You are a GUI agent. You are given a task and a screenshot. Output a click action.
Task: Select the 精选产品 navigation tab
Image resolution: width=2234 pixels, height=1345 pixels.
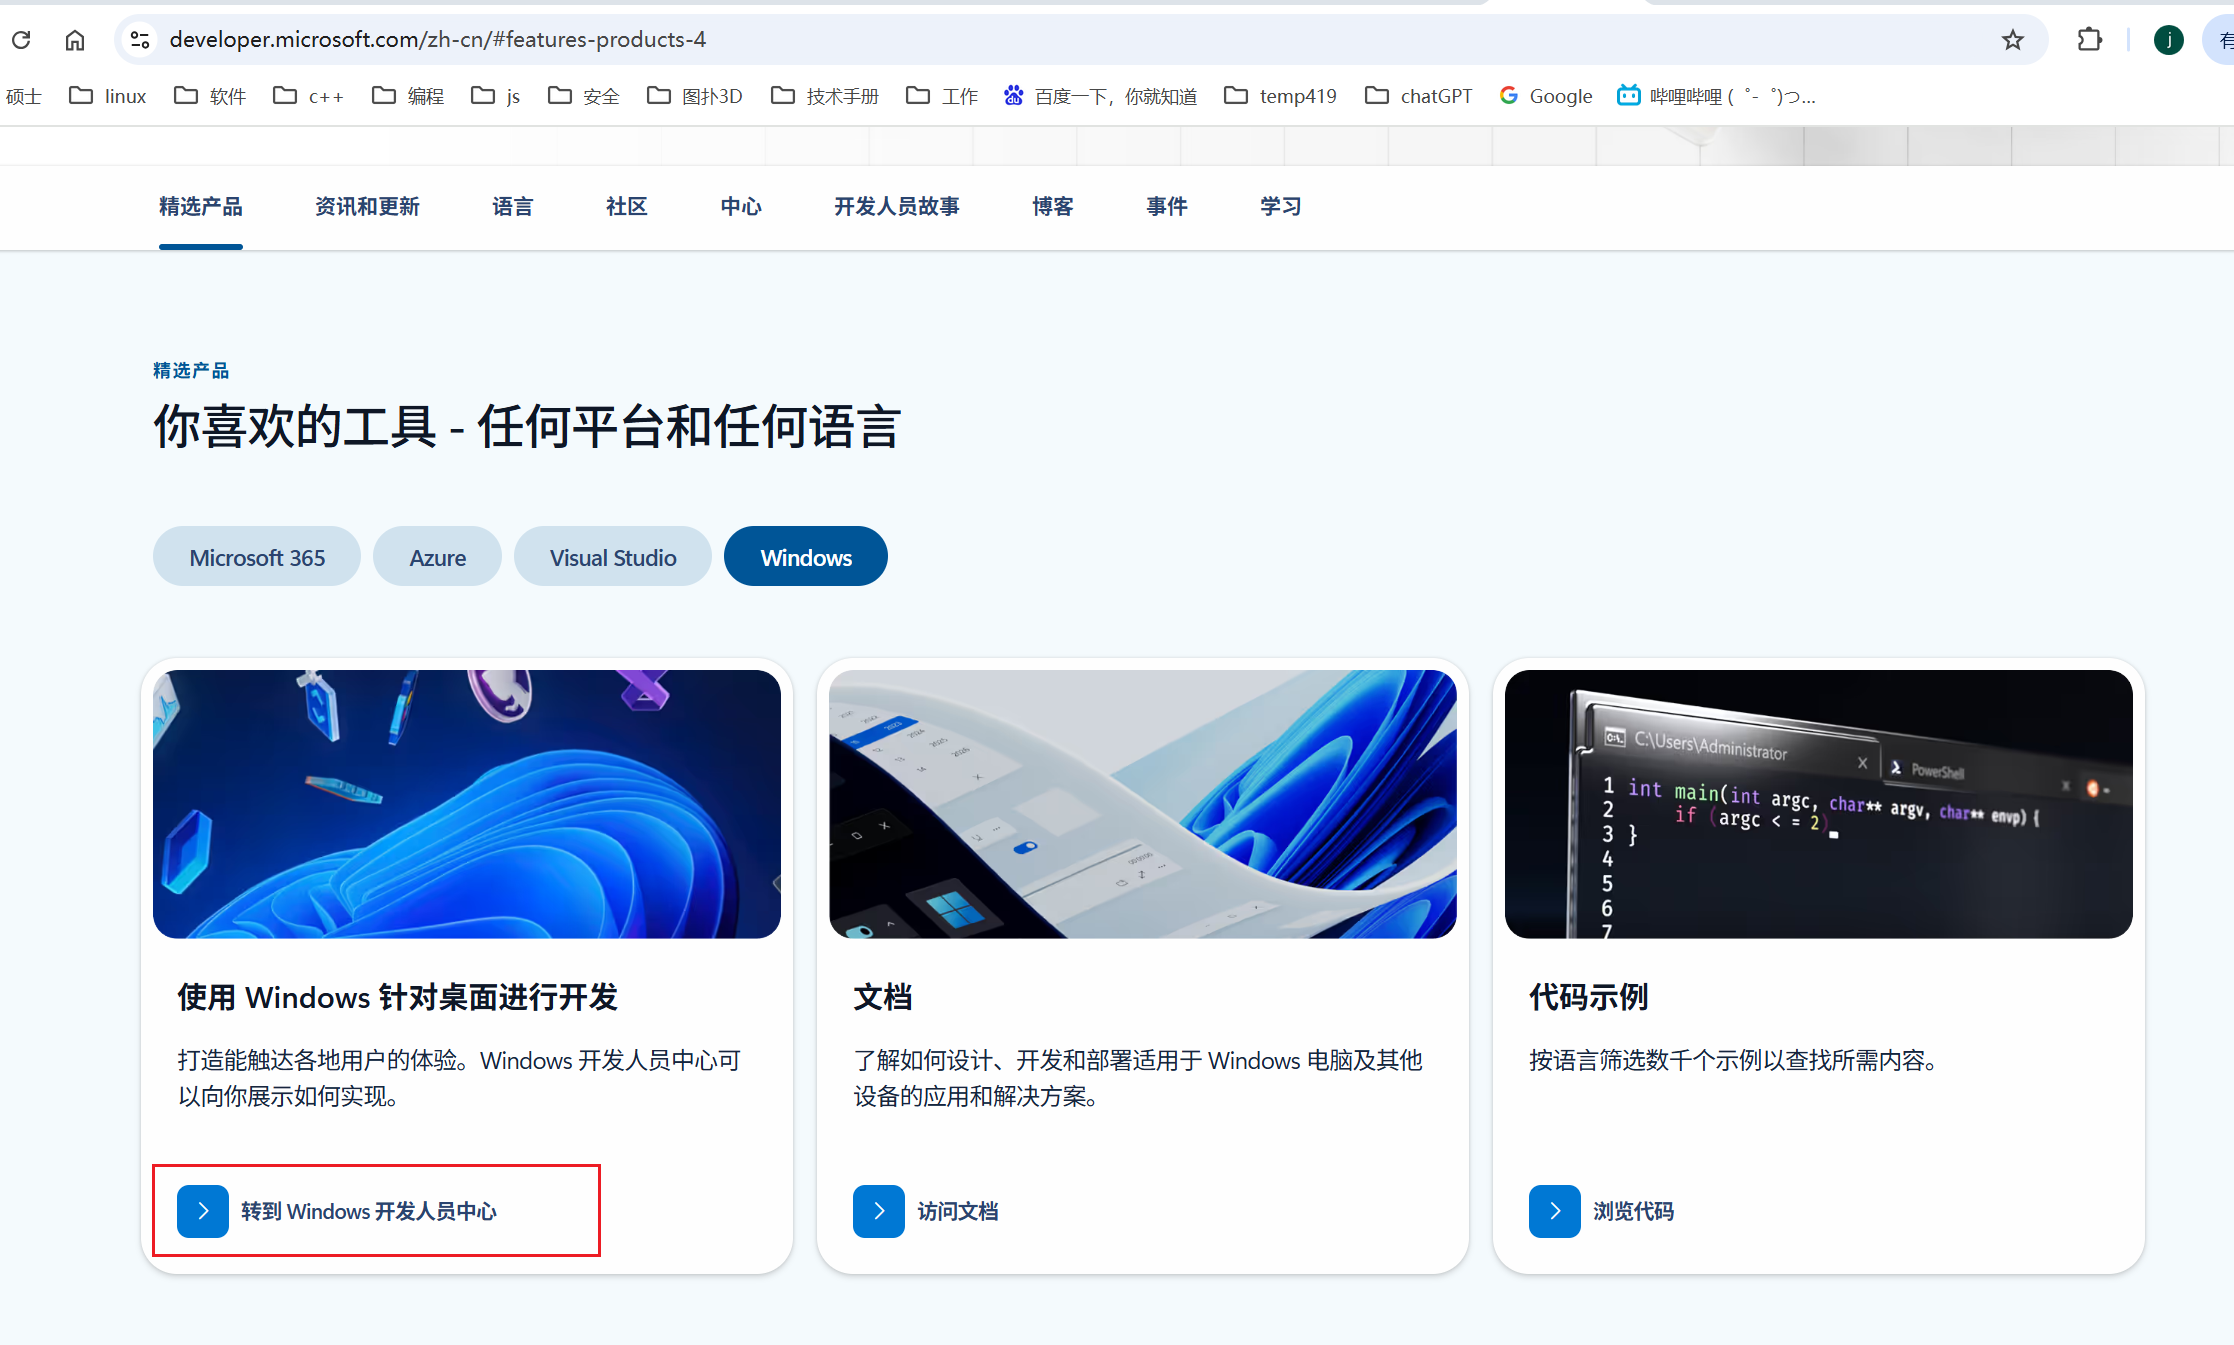point(201,207)
